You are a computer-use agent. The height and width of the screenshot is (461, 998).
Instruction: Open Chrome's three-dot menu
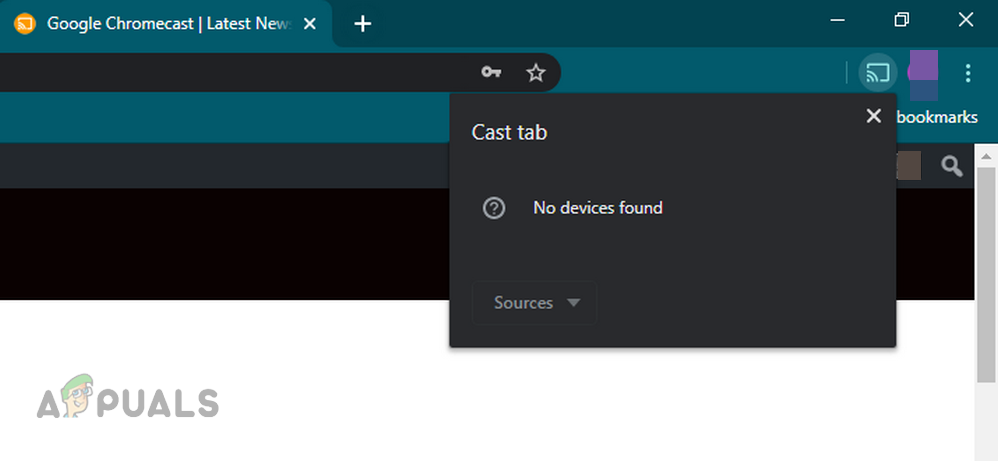(x=967, y=73)
